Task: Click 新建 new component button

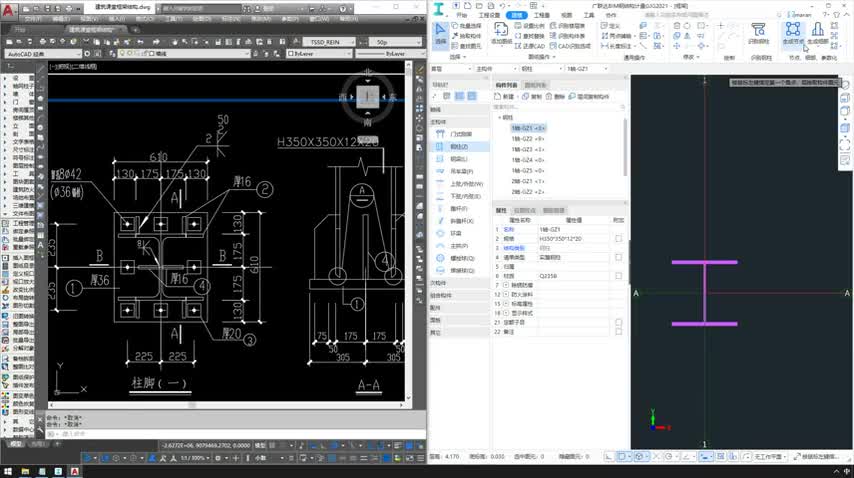Action: click(x=504, y=96)
